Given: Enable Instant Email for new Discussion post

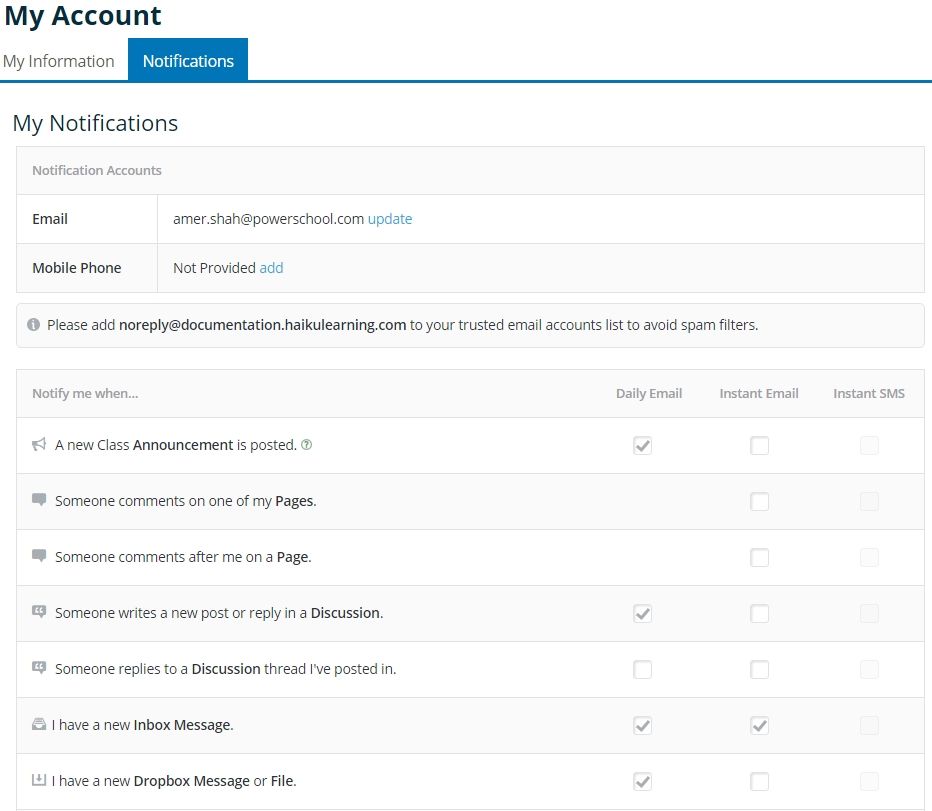Looking at the screenshot, I should [x=759, y=614].
